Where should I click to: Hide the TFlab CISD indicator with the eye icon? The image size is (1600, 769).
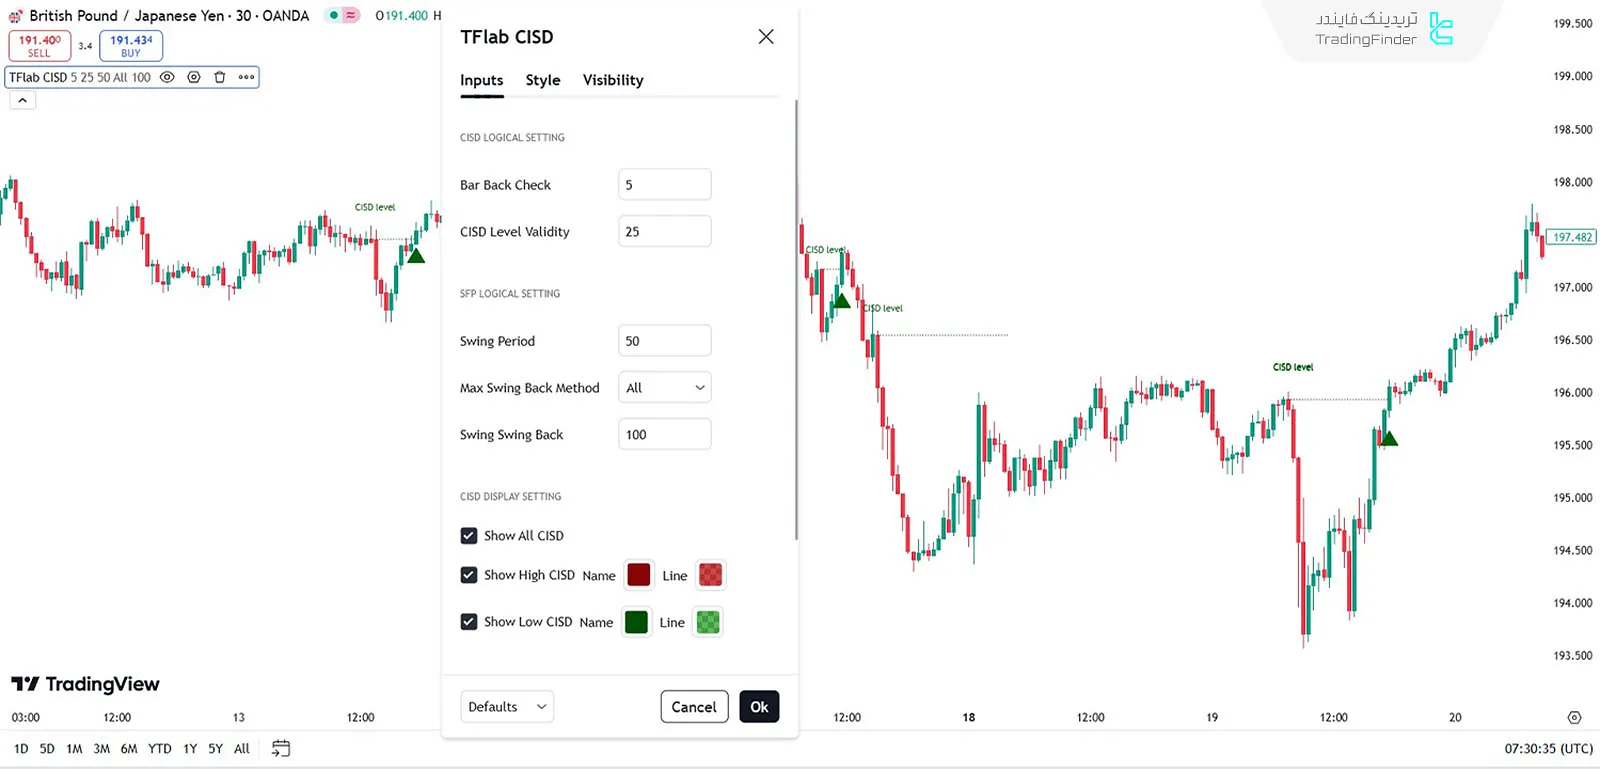(166, 77)
